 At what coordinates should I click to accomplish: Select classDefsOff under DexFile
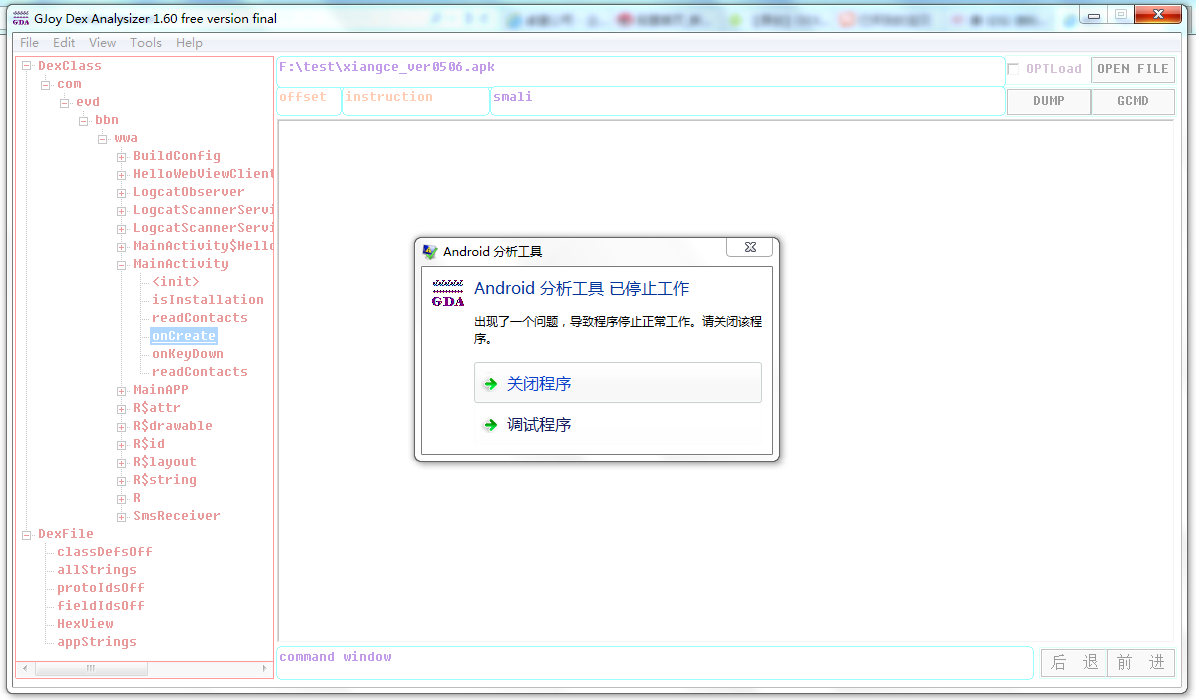[104, 551]
